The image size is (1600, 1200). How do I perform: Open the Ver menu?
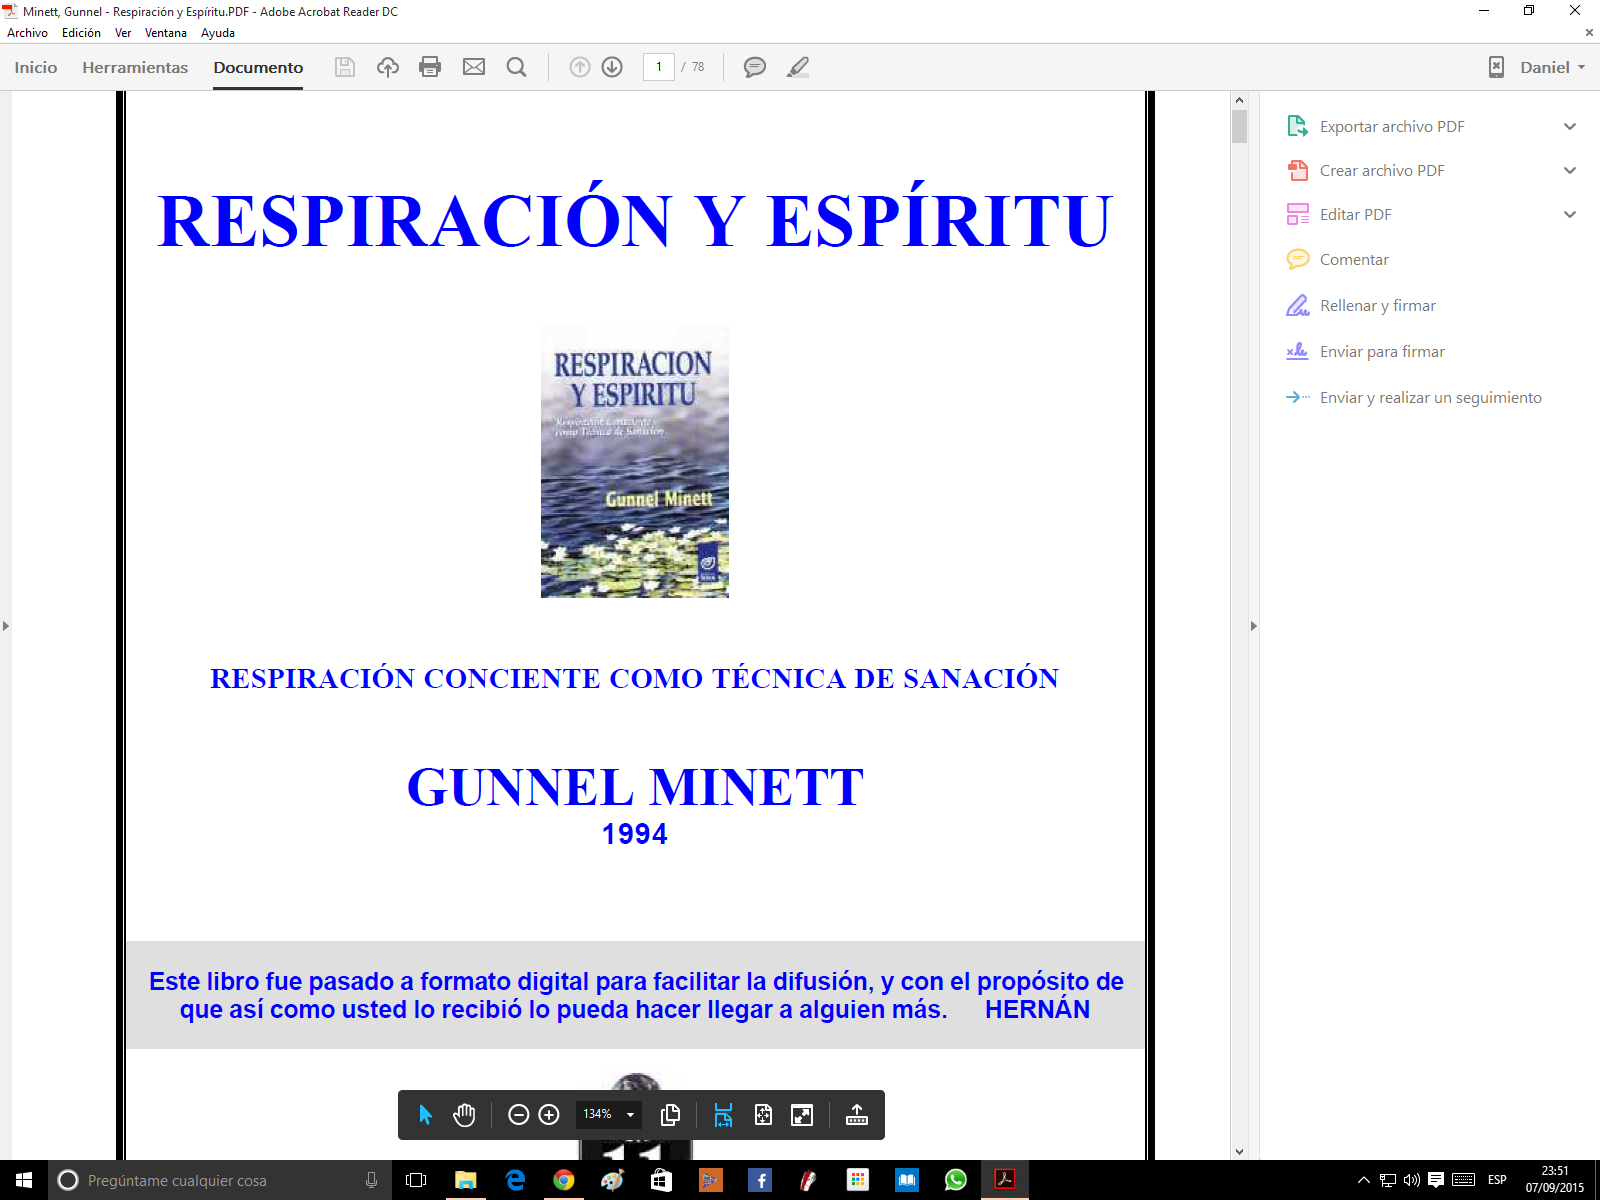click(x=123, y=33)
